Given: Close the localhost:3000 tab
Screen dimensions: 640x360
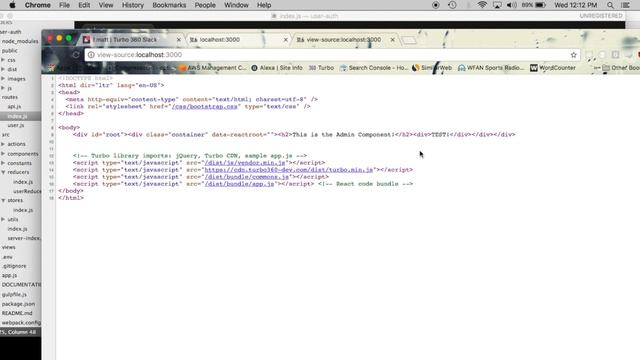Looking at the screenshot, I should pos(286,40).
